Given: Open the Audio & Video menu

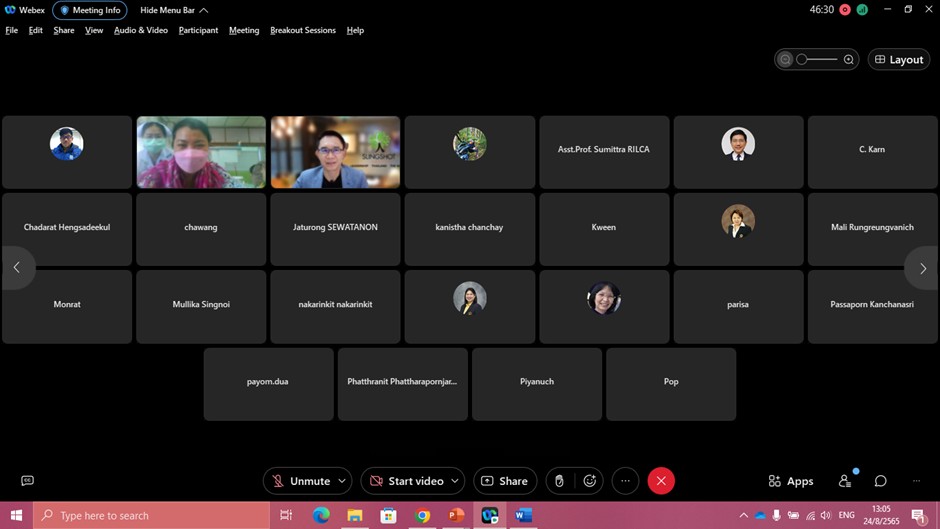Looking at the screenshot, I should tap(140, 30).
